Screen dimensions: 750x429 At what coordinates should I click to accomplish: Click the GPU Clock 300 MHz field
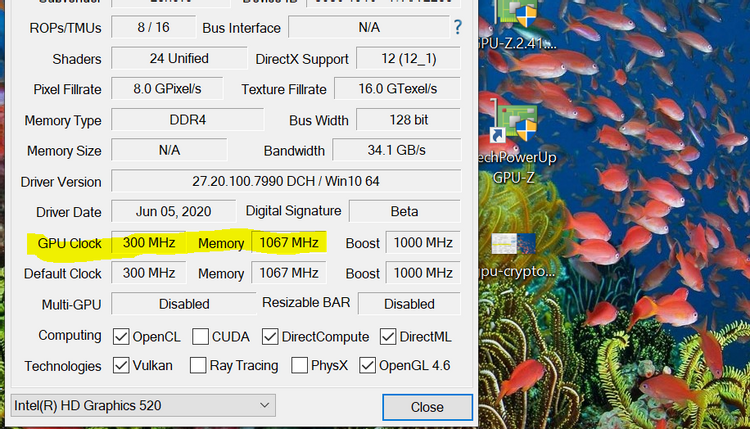[x=149, y=242]
